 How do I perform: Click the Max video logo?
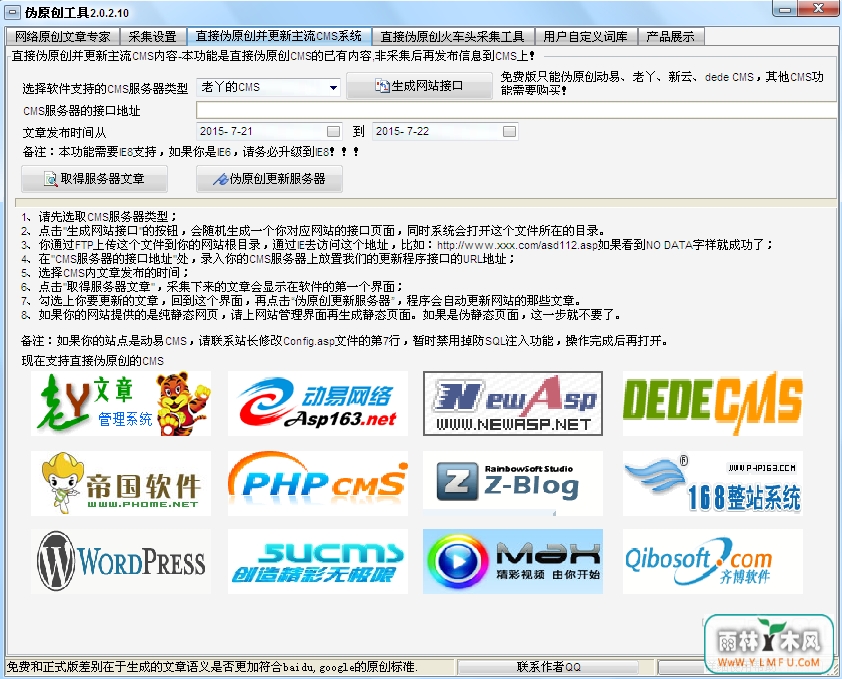(513, 561)
